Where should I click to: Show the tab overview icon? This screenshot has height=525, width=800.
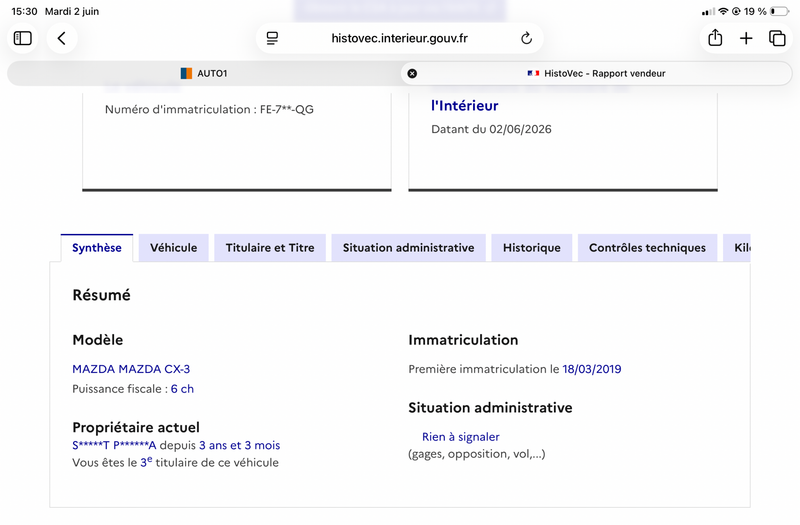pyautogui.click(x=777, y=38)
